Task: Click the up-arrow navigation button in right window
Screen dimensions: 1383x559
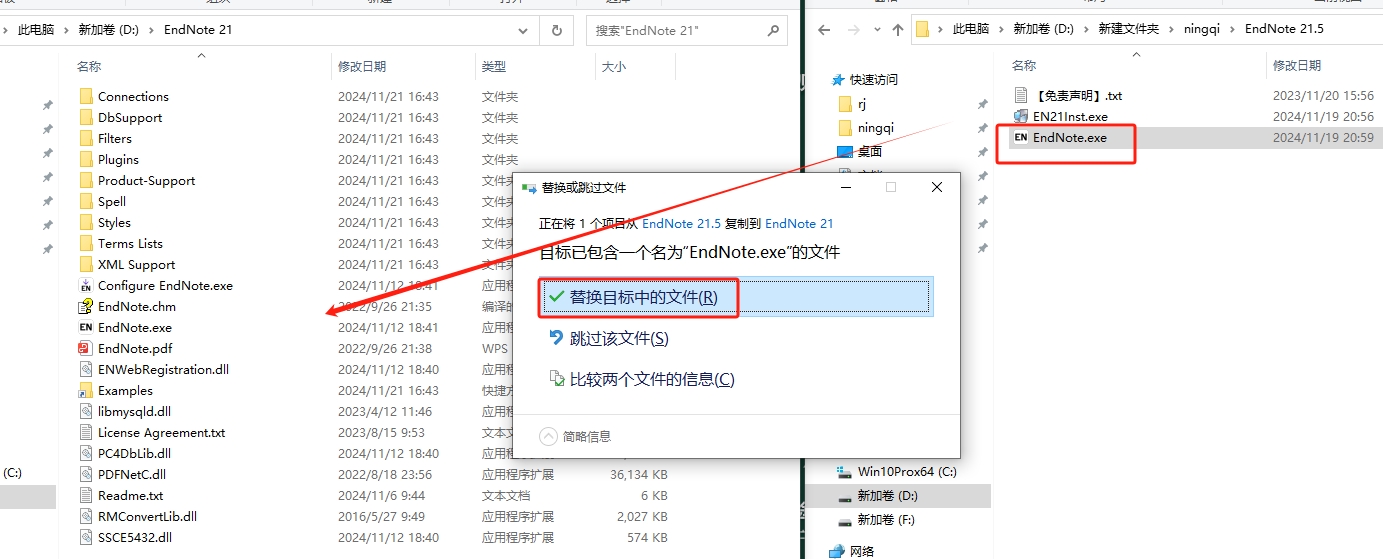Action: point(898,29)
